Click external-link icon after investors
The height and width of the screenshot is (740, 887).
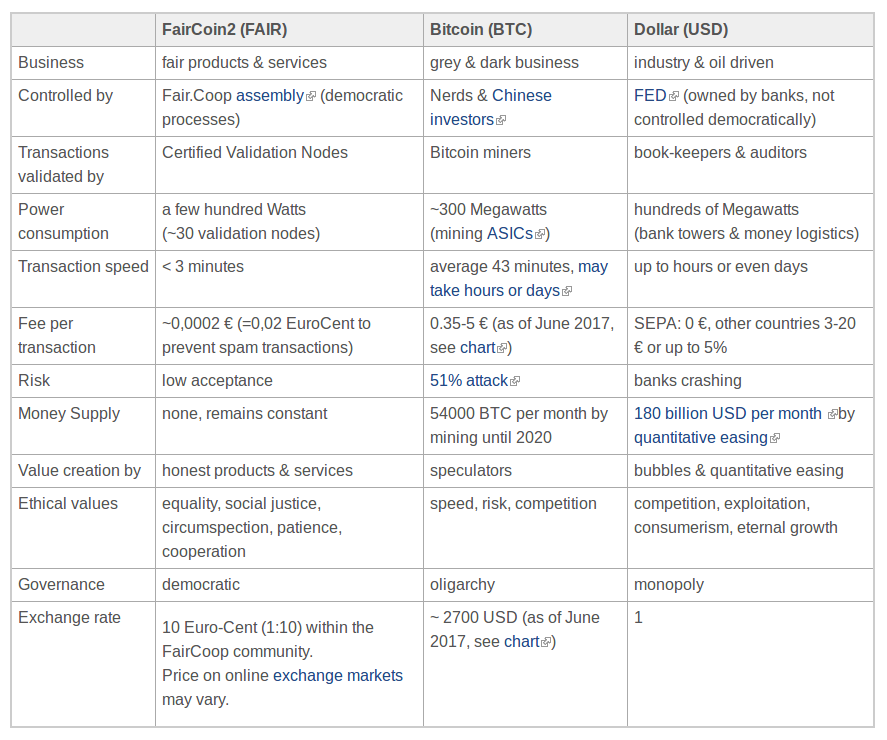pyautogui.click(x=501, y=121)
